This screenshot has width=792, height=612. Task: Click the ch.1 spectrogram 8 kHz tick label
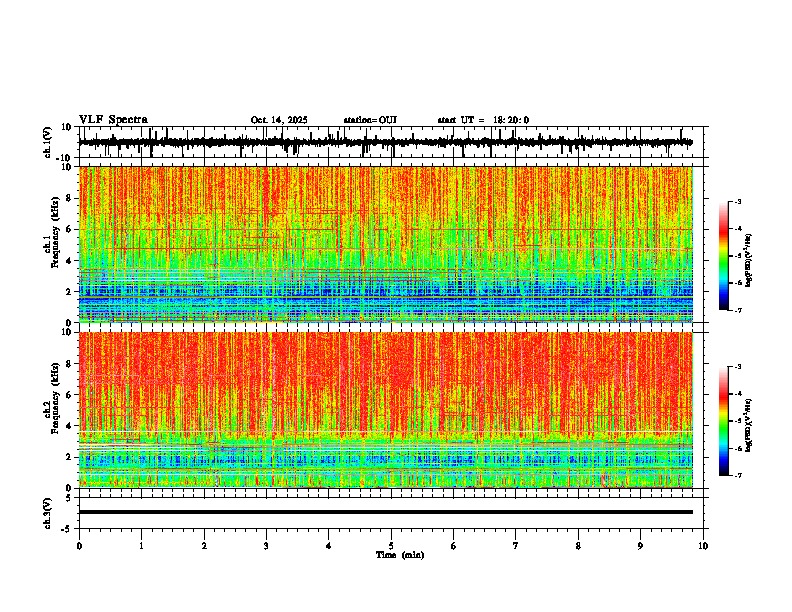click(70, 198)
